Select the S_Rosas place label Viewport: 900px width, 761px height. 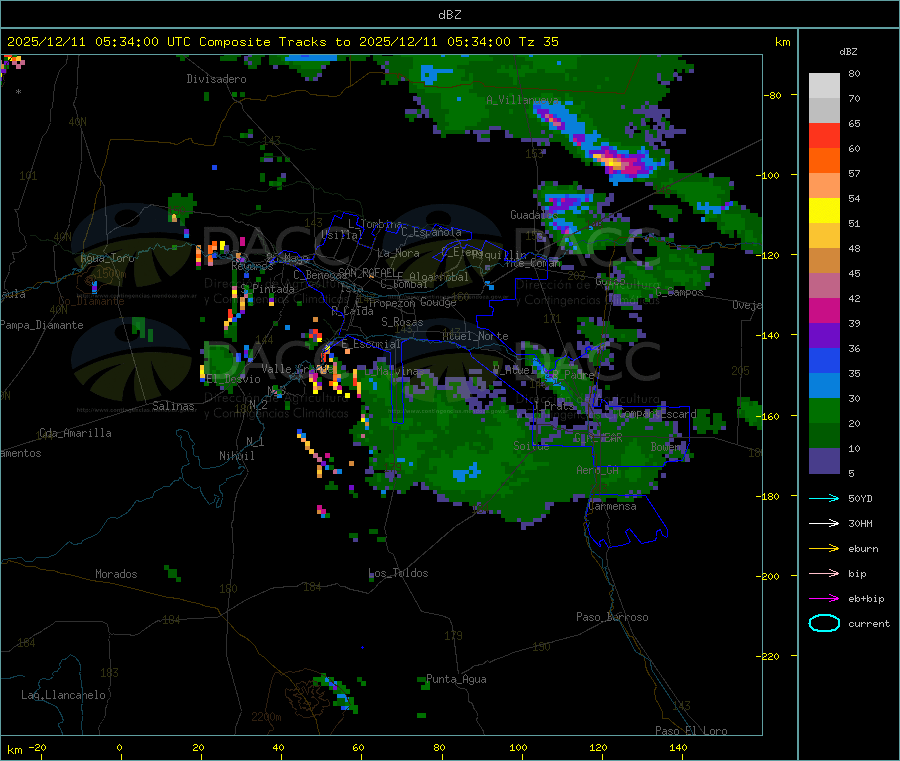pos(402,322)
